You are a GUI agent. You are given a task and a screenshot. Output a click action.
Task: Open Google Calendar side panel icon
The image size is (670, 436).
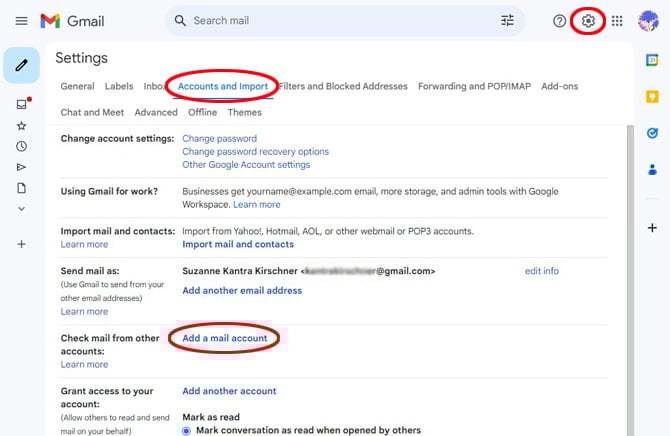pos(652,60)
